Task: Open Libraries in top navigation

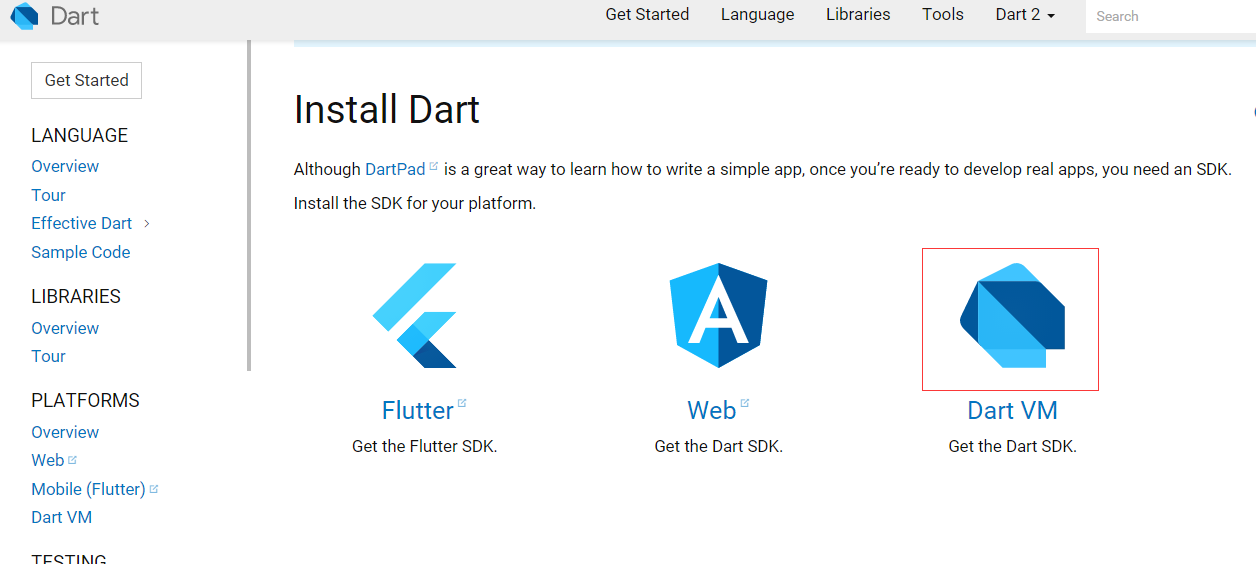Action: tap(858, 15)
